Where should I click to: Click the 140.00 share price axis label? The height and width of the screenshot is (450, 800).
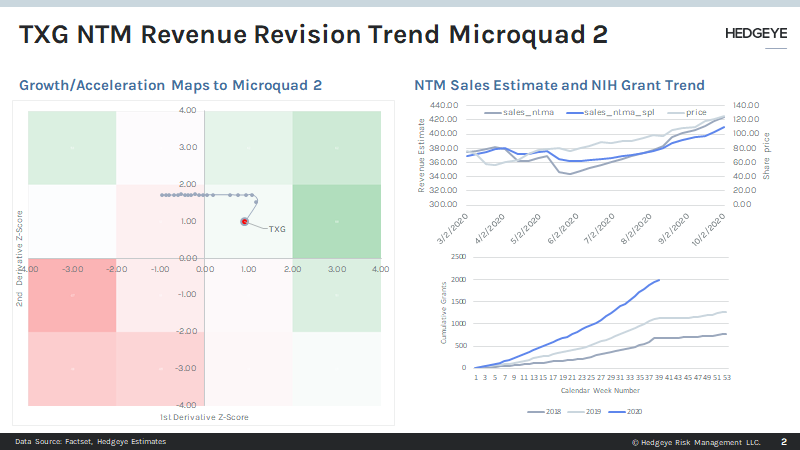tap(746, 105)
